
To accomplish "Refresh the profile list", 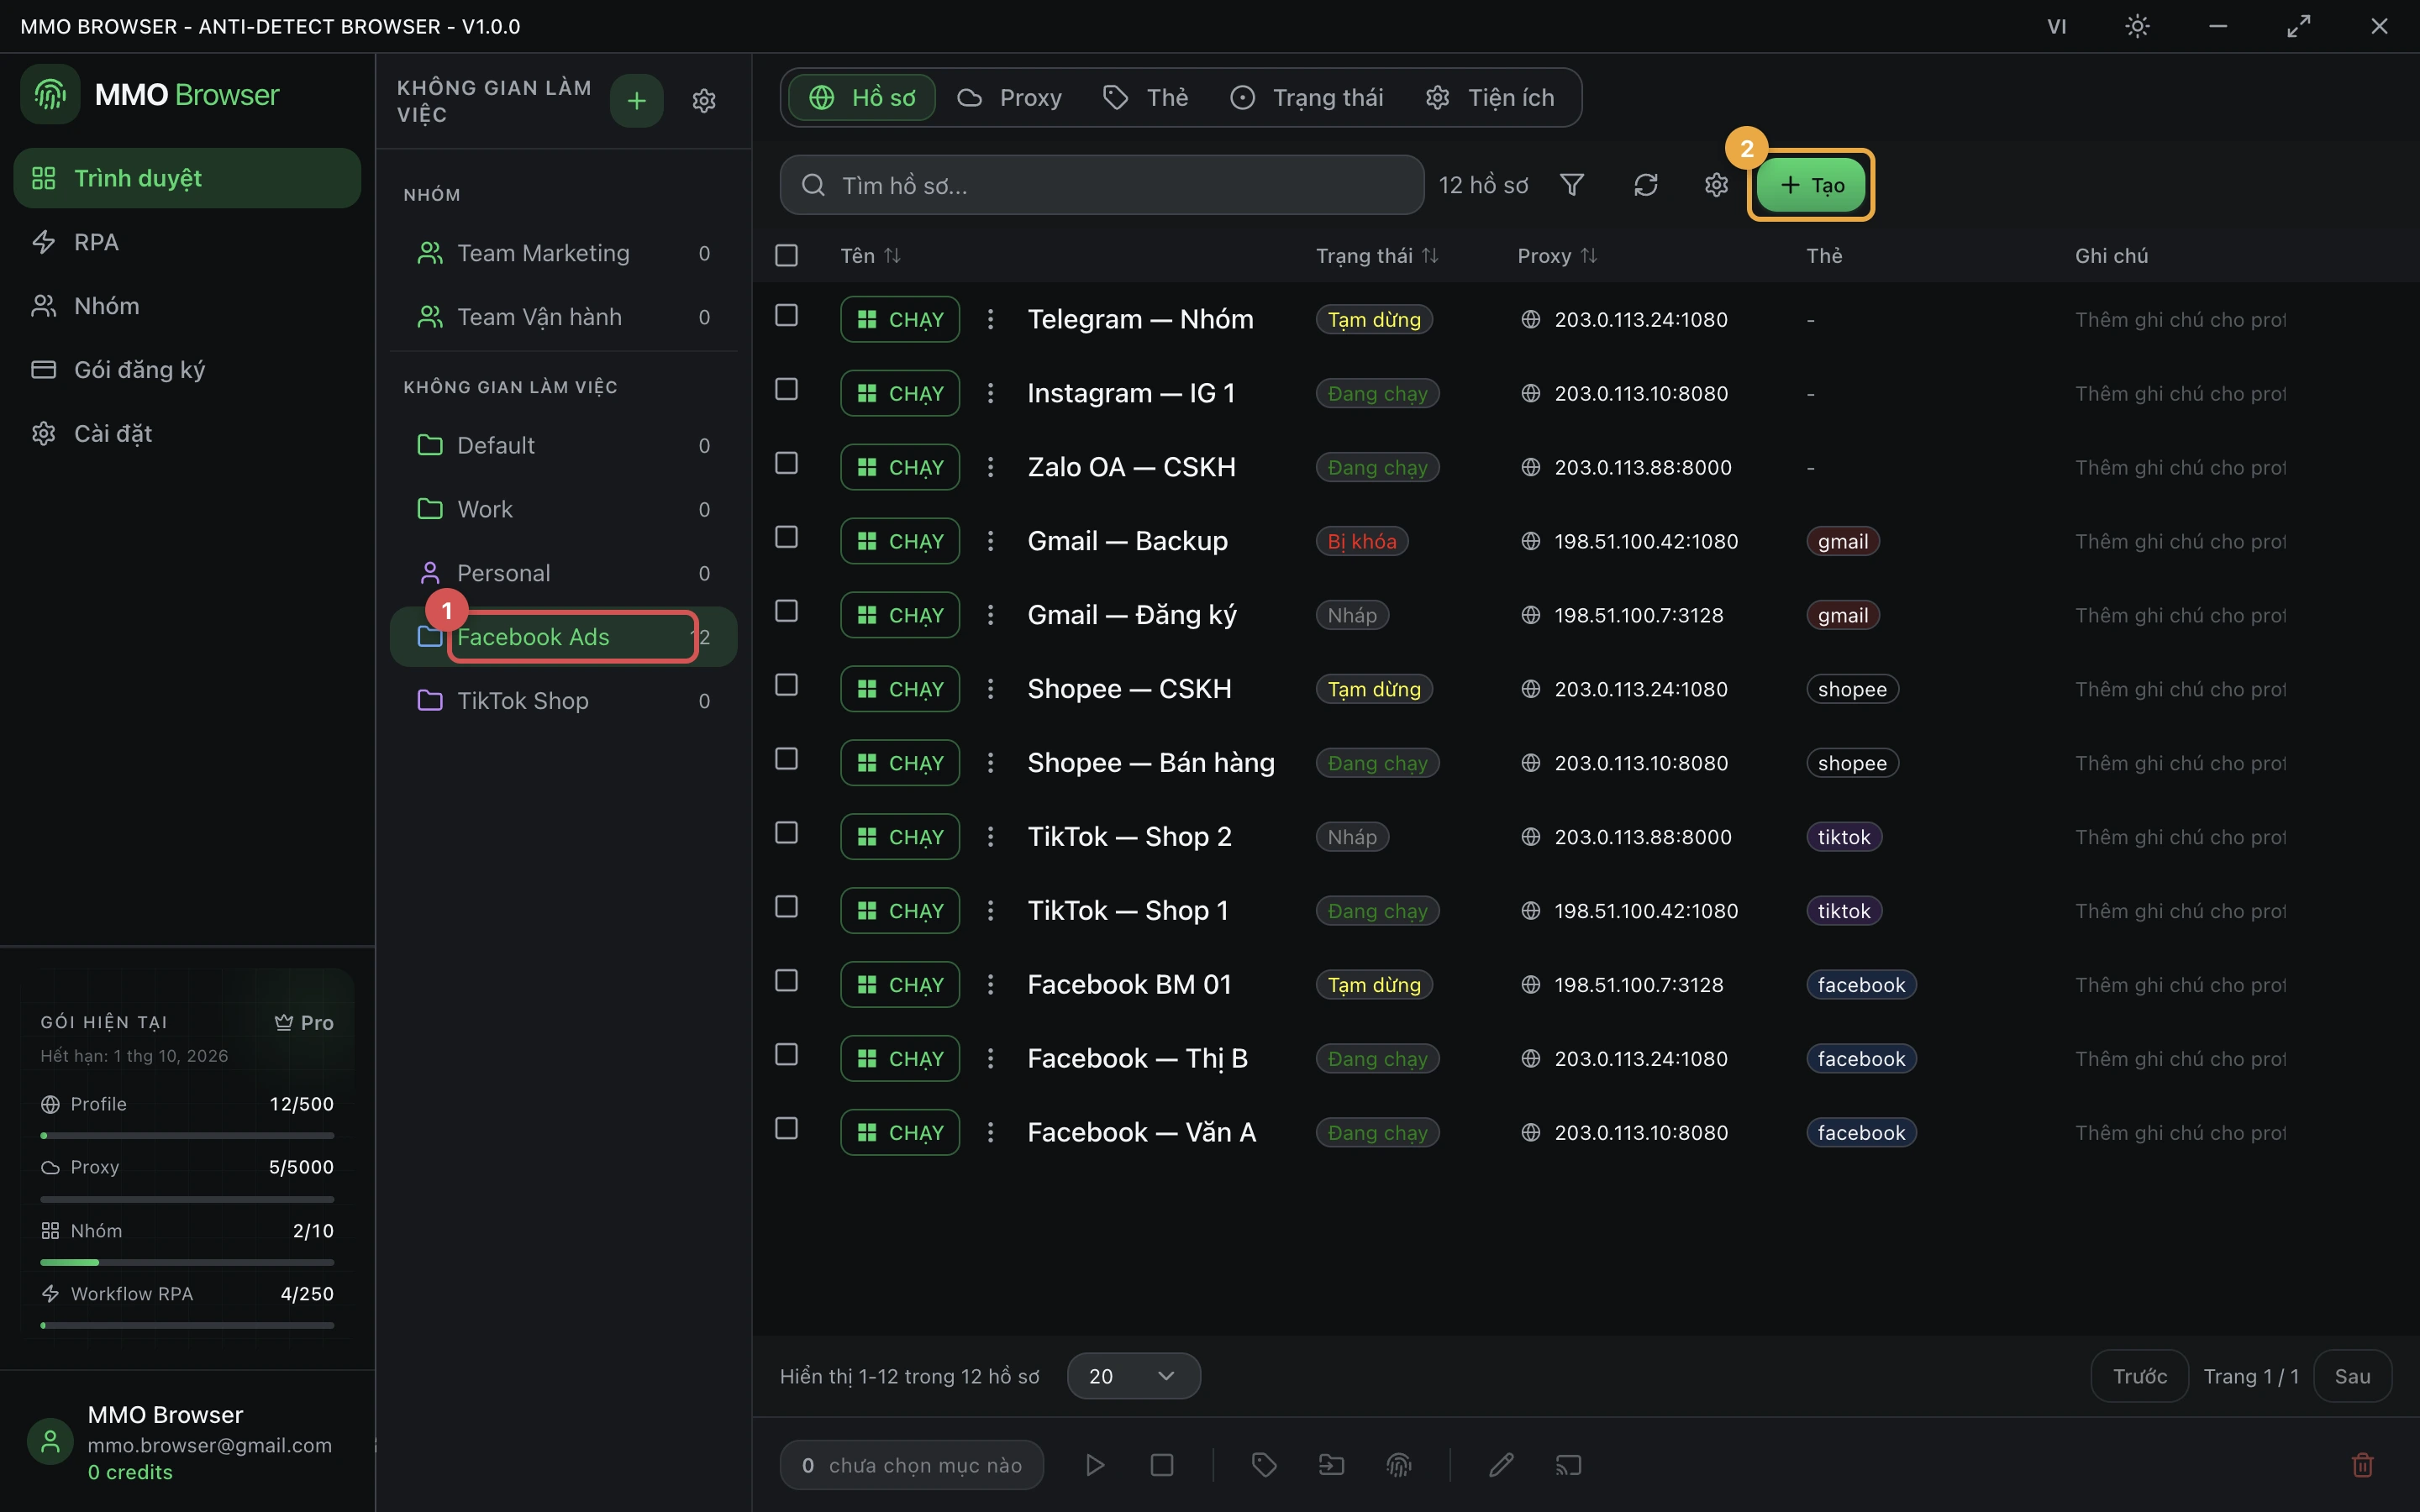I will pyautogui.click(x=1645, y=185).
